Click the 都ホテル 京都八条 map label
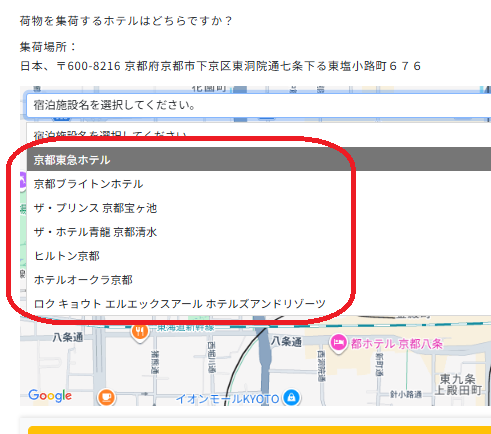The width and height of the screenshot is (491, 434). click(x=396, y=344)
